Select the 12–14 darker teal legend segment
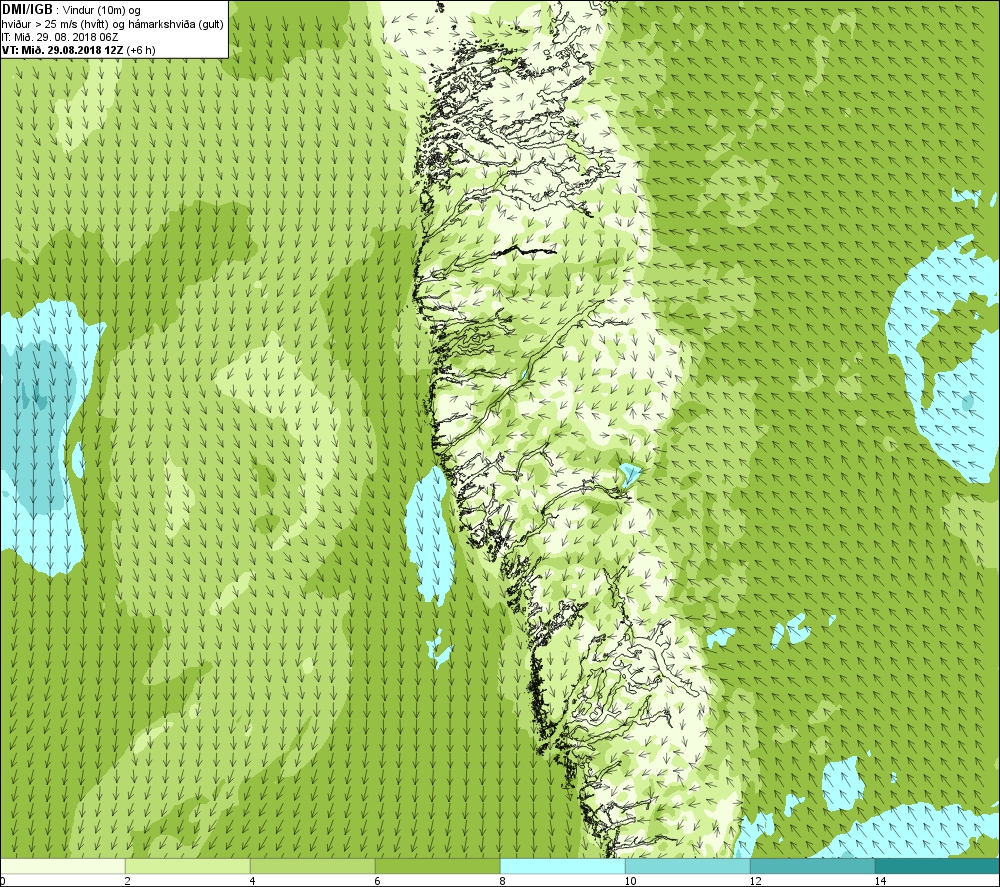Viewport: 1000px width, 887px height. [x=812, y=866]
